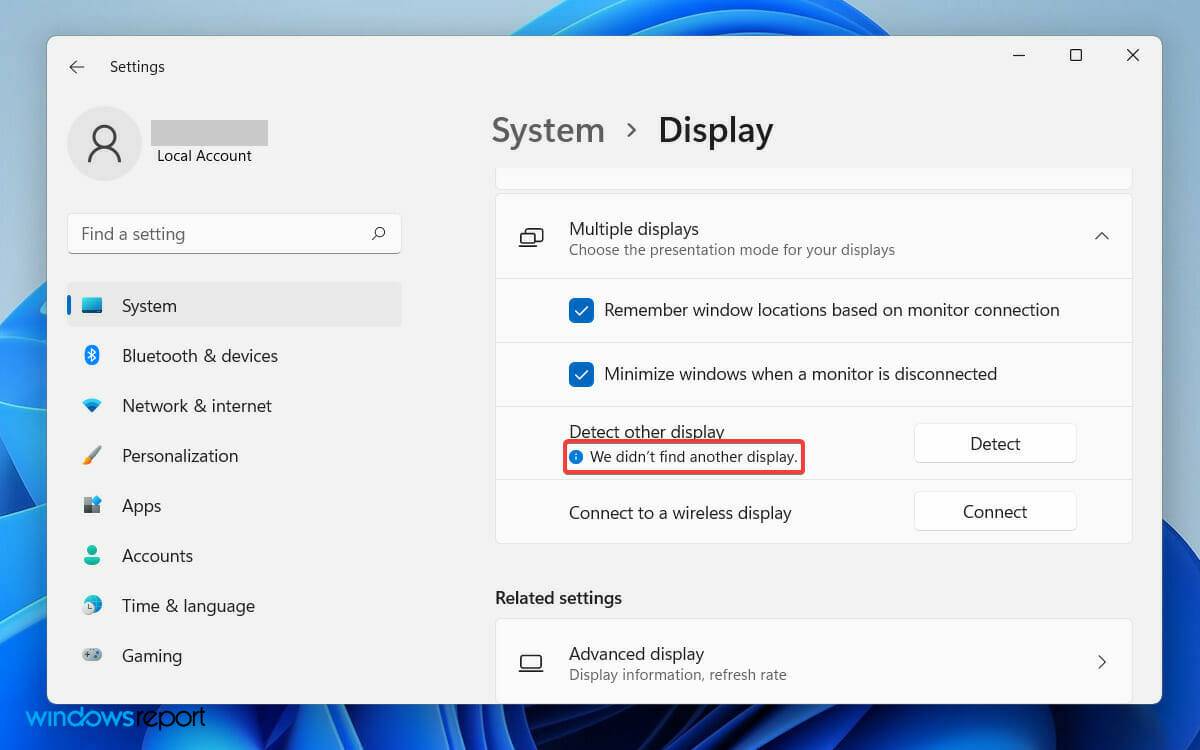Uncheck Remember window locations based on monitor connection
This screenshot has height=750, width=1200.
pyautogui.click(x=581, y=310)
